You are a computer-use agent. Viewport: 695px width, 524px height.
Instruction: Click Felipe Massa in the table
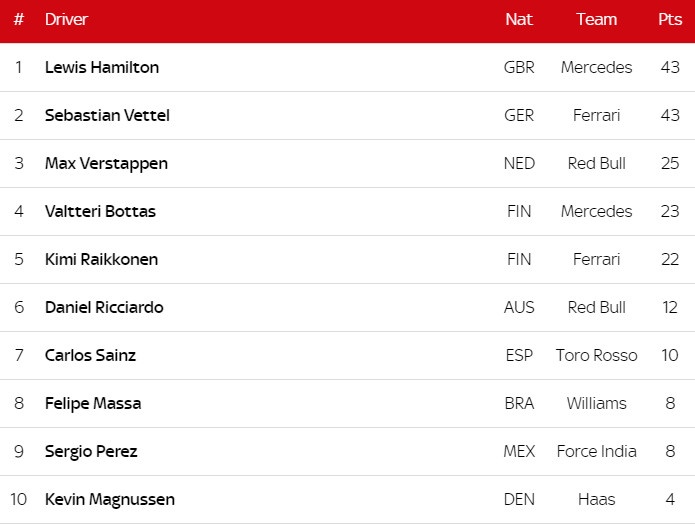pos(93,404)
